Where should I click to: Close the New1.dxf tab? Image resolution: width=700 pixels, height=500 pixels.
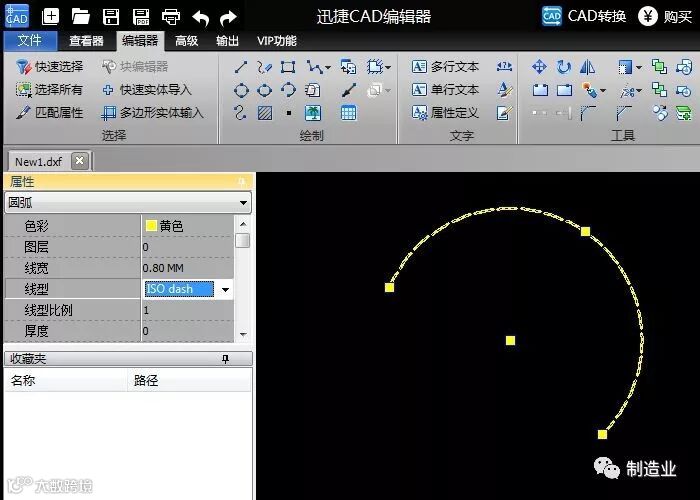(80, 161)
